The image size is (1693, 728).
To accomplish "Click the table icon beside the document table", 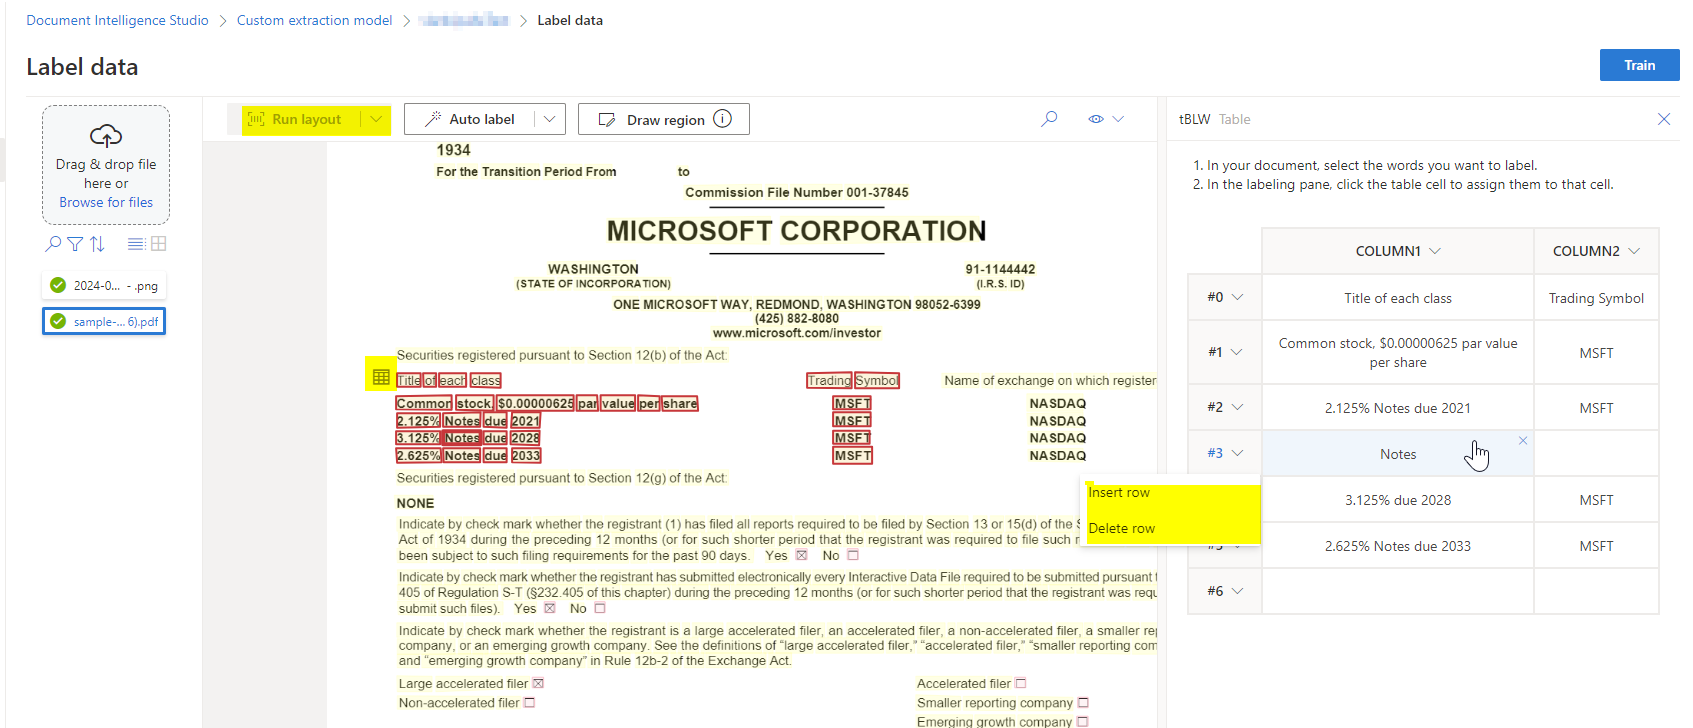I will tap(381, 377).
